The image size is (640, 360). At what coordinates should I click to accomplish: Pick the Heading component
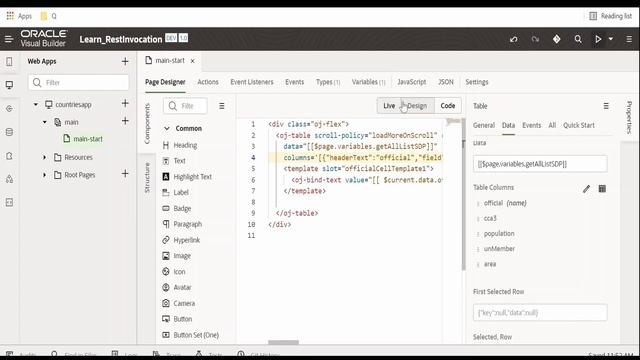180,145
